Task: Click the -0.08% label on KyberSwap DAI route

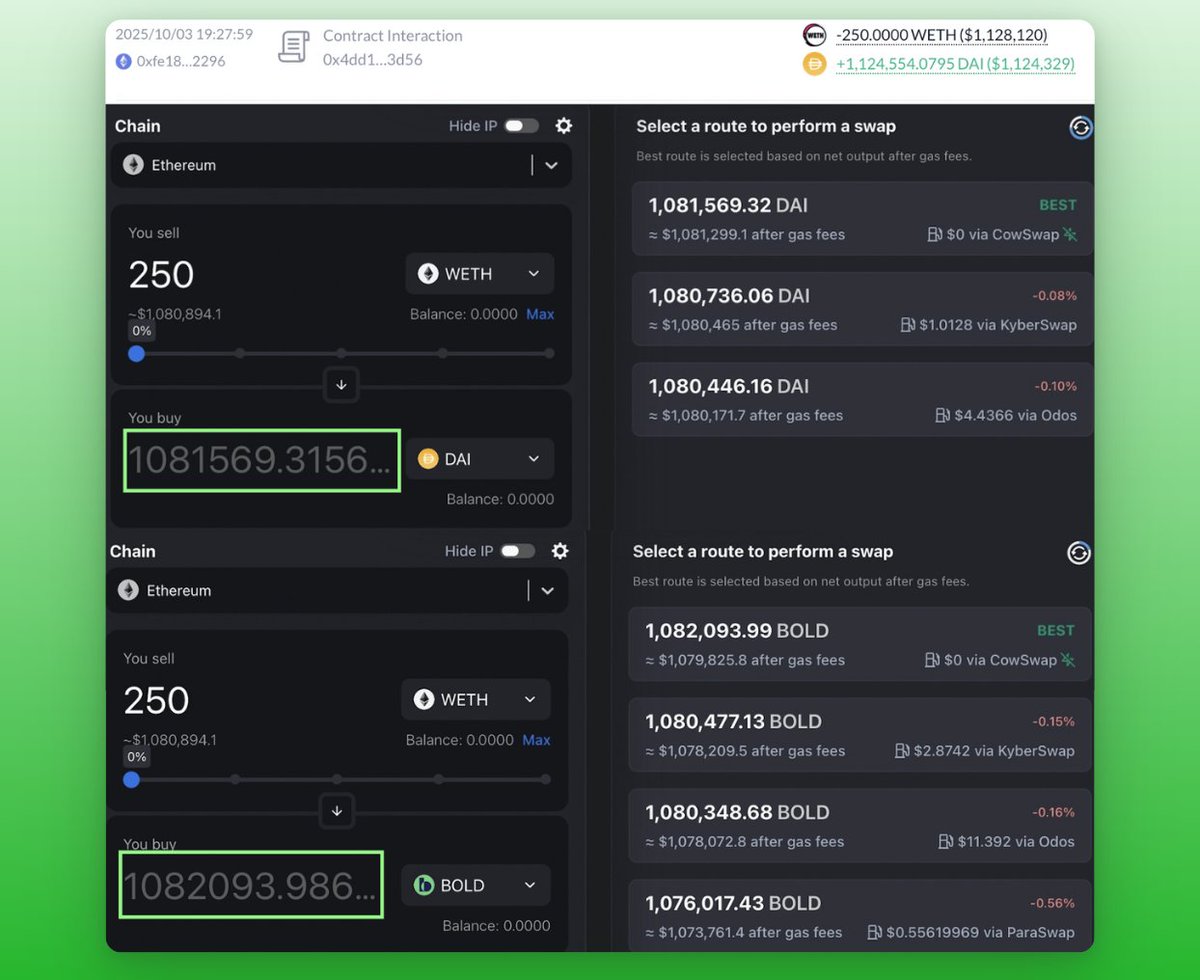Action: (1054, 295)
